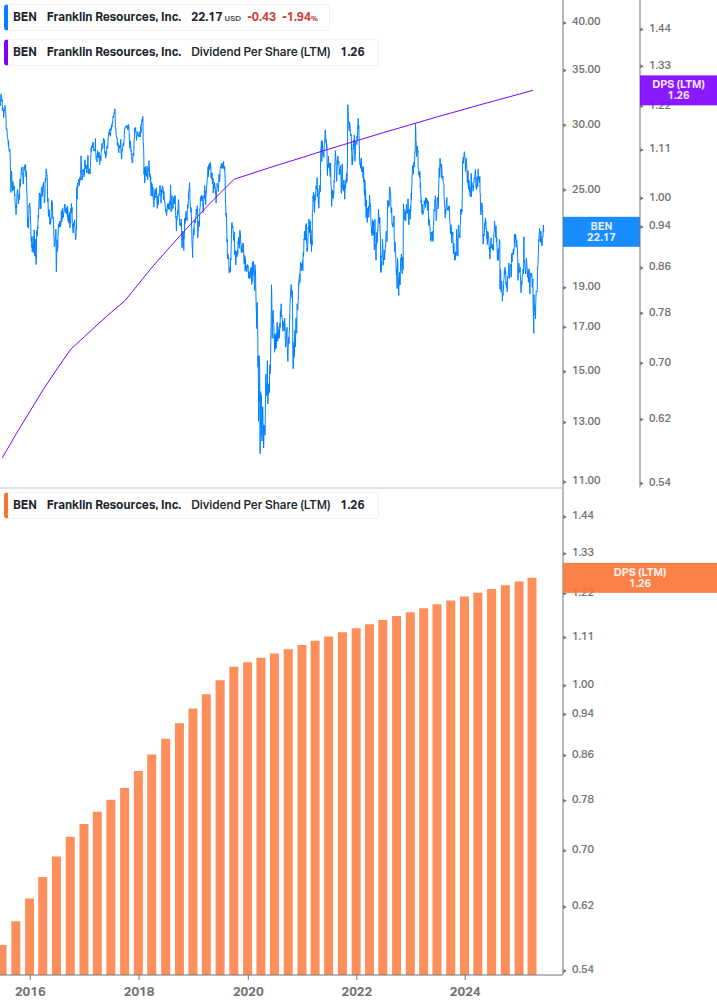The width and height of the screenshot is (717, 1005).
Task: Click the blue BEN 22.17 price tag
Action: click(x=601, y=232)
